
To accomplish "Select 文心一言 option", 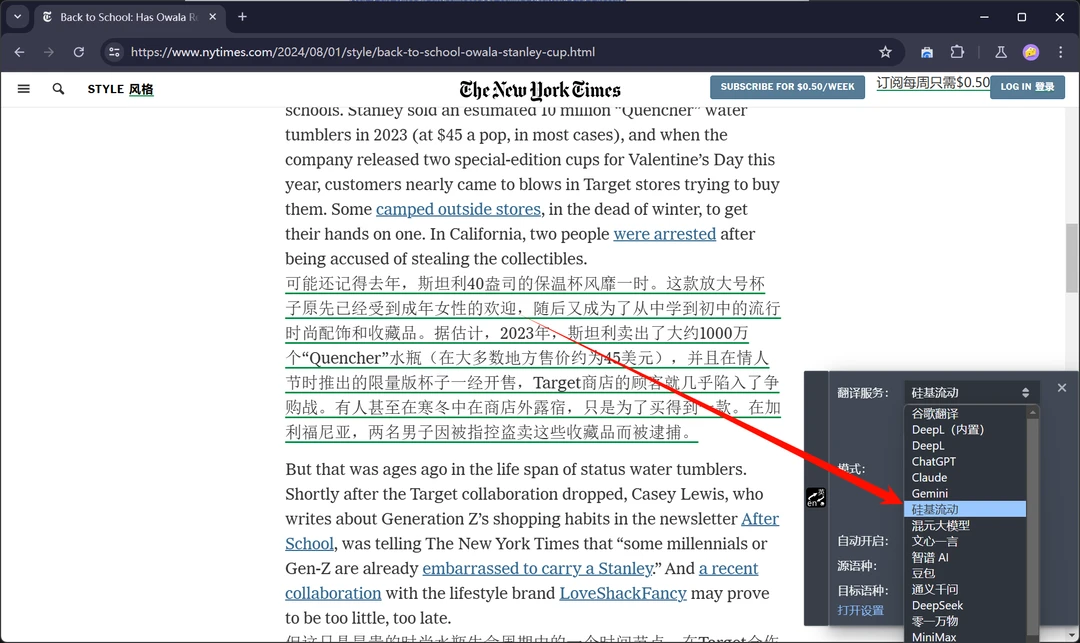I will (965, 541).
